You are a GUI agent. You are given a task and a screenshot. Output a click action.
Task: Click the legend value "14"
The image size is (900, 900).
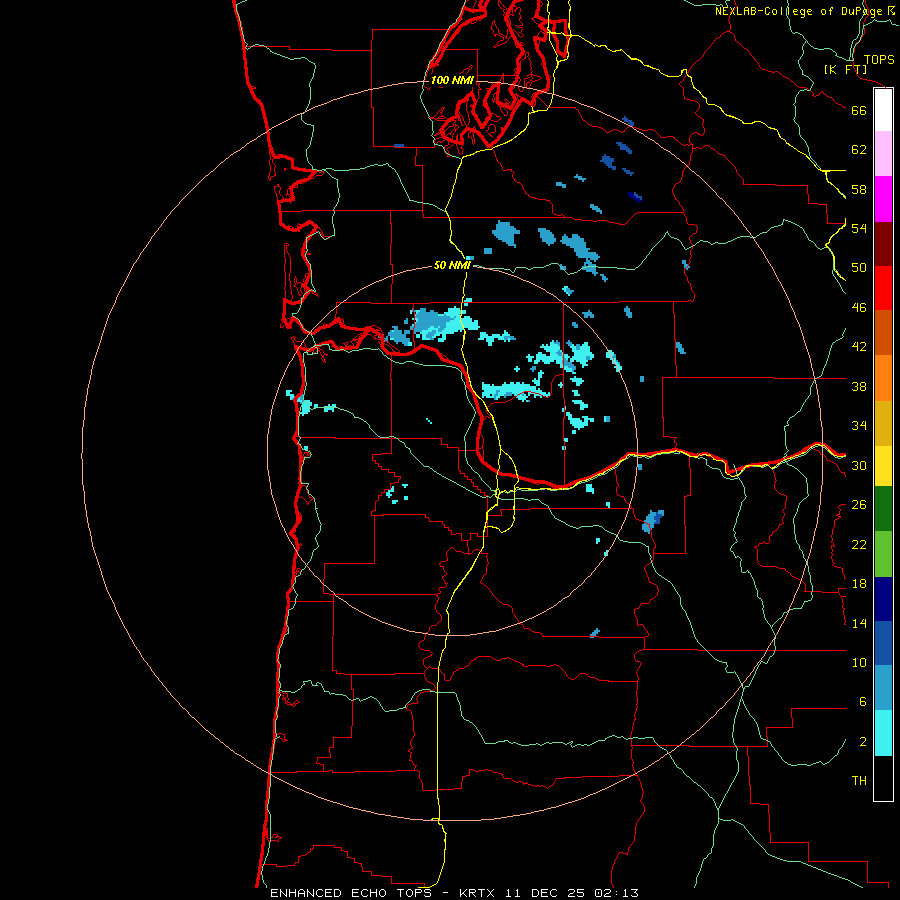pos(859,623)
